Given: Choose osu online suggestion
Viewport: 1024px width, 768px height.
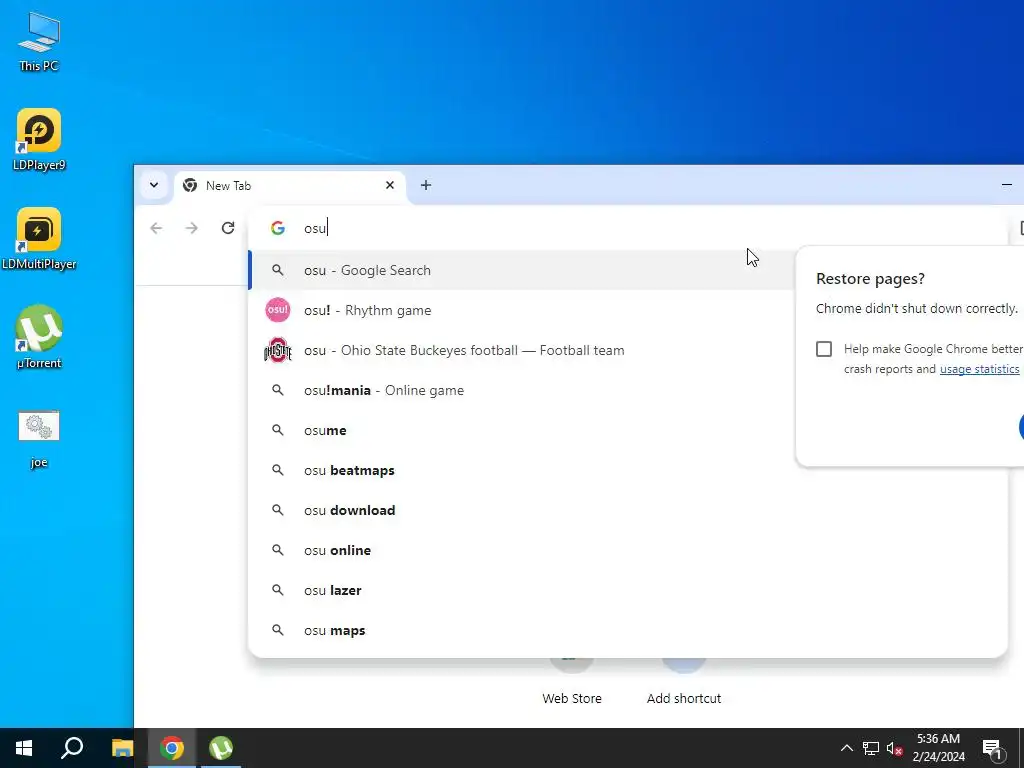Looking at the screenshot, I should 627,551.
